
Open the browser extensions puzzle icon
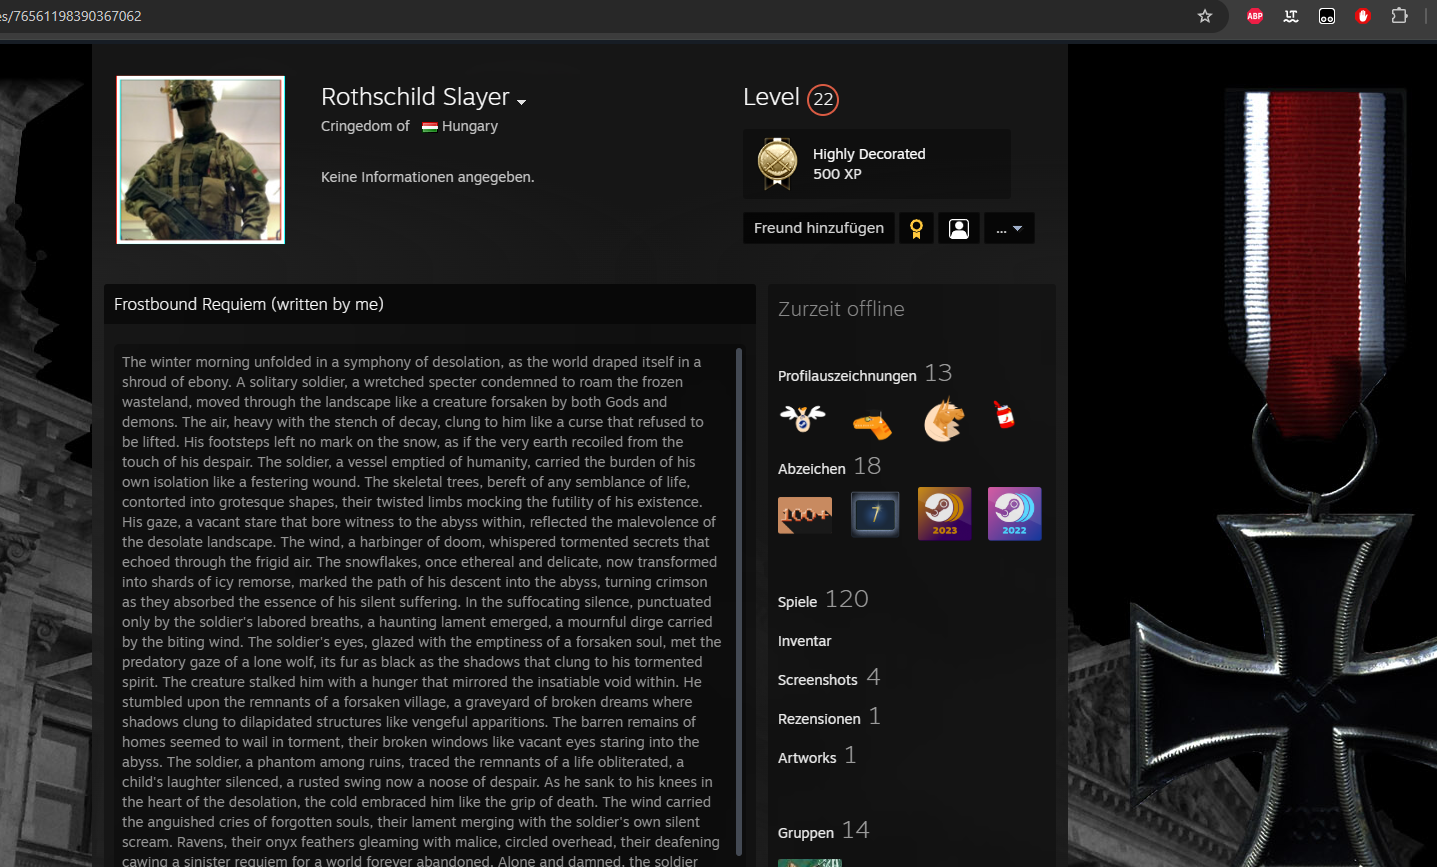coord(1399,16)
